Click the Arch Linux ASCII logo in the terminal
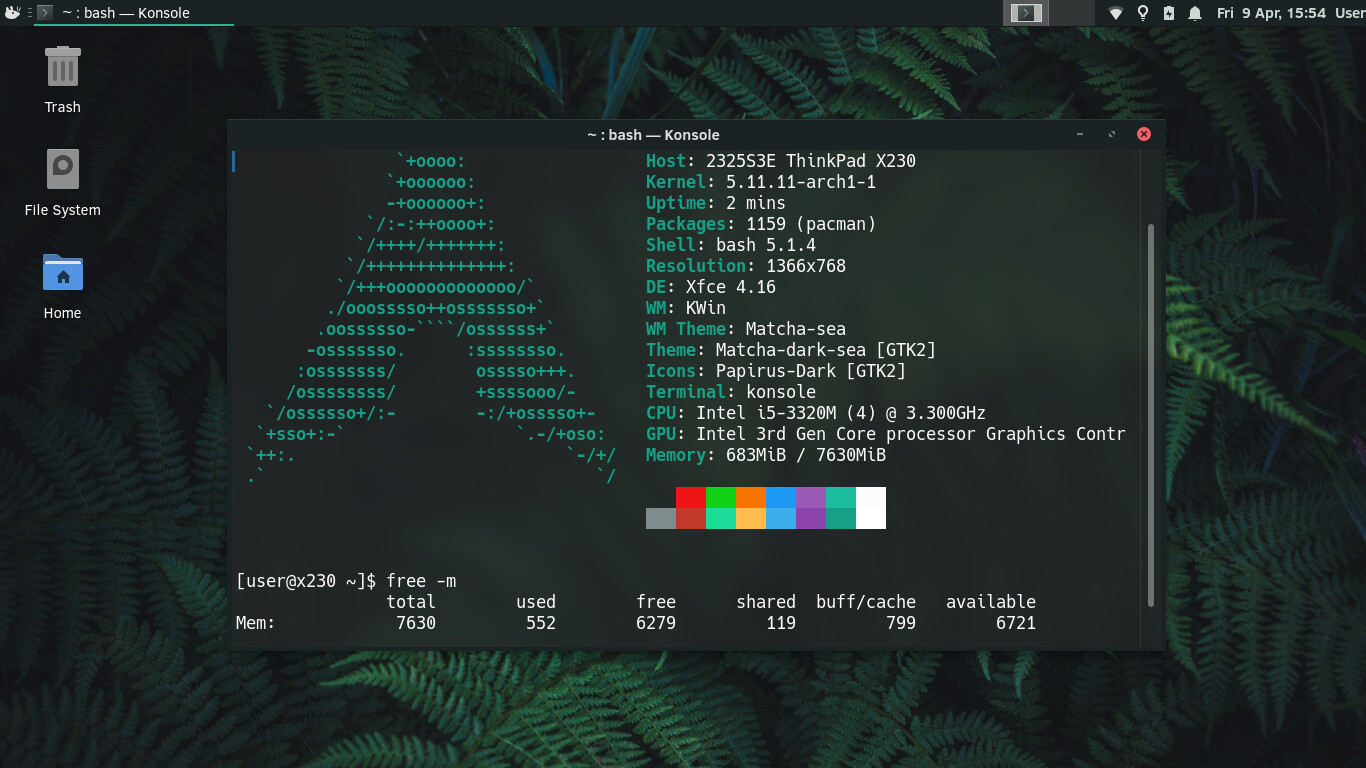Screen dimensions: 1366x768 coord(431,318)
